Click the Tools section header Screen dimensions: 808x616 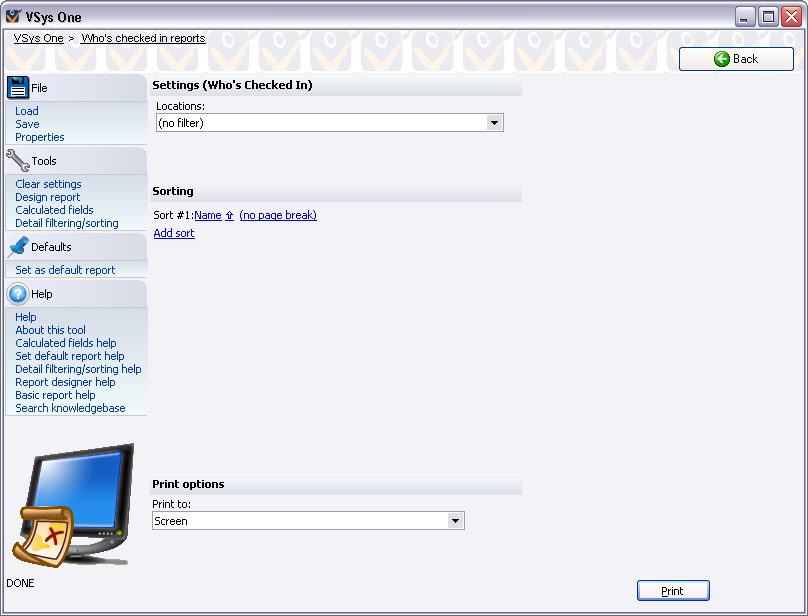[x=76, y=161]
